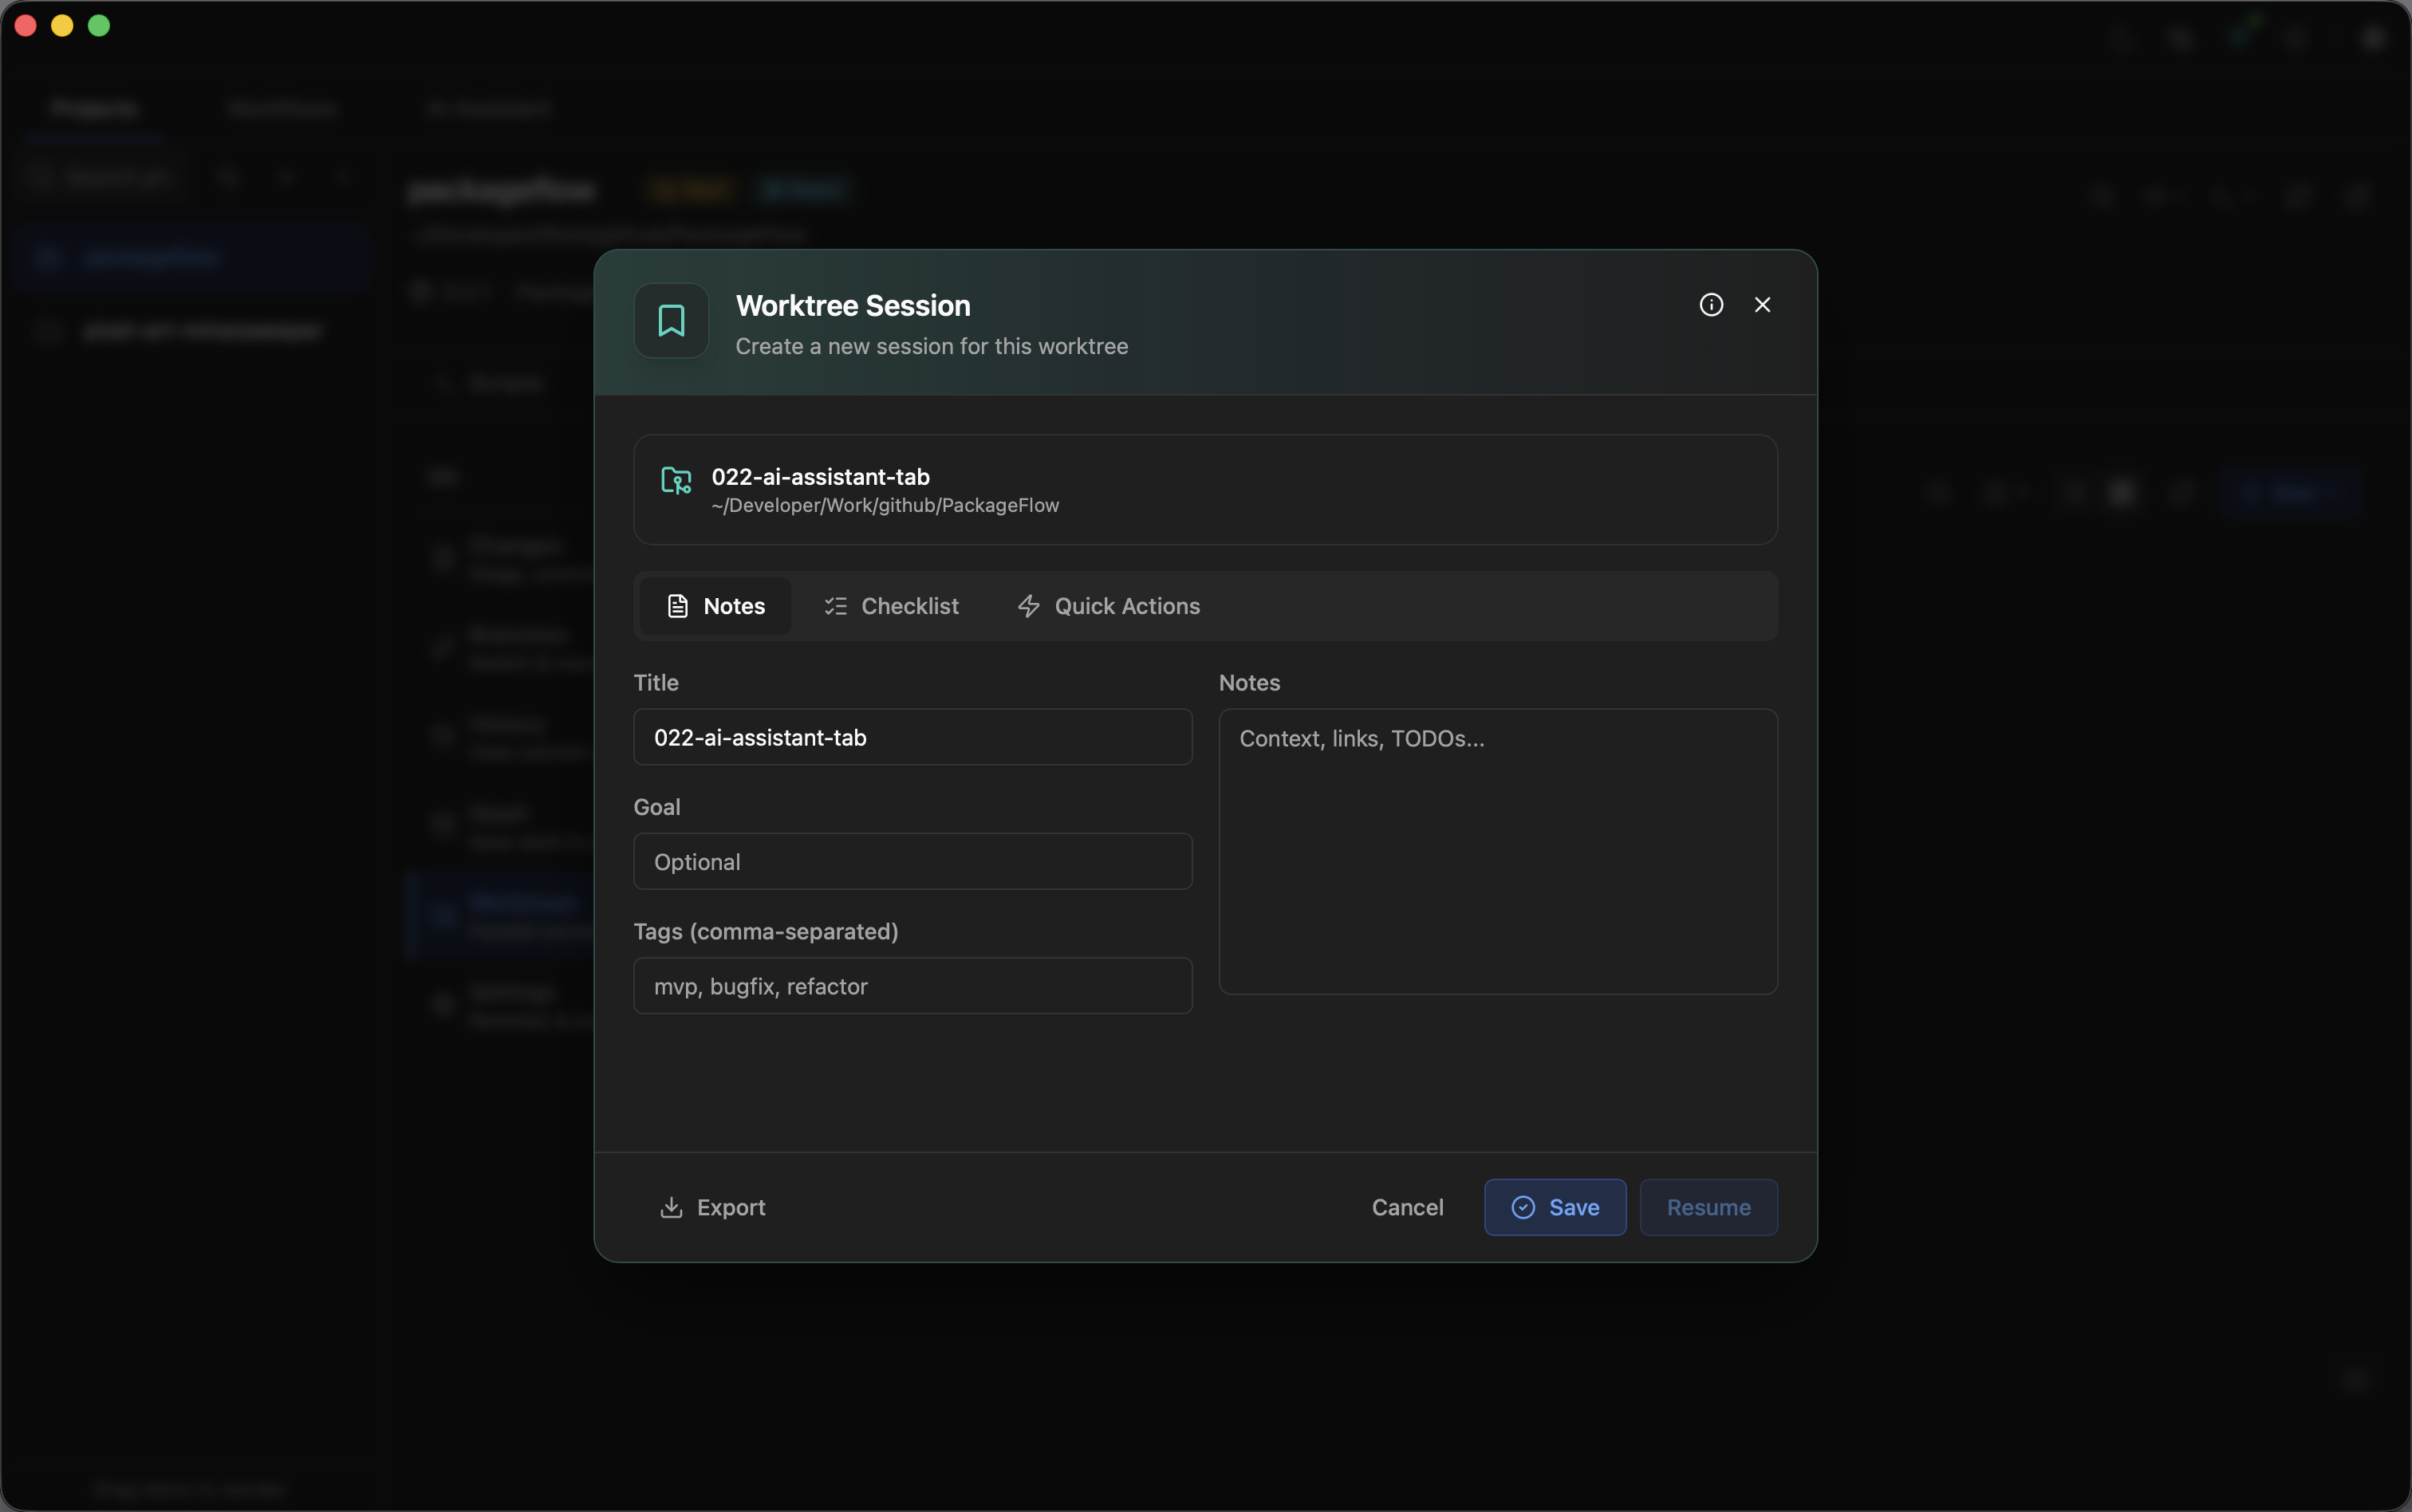Screen dimensions: 2412x1512
Task: Open the Quick Actions tab
Action: pos(1108,606)
